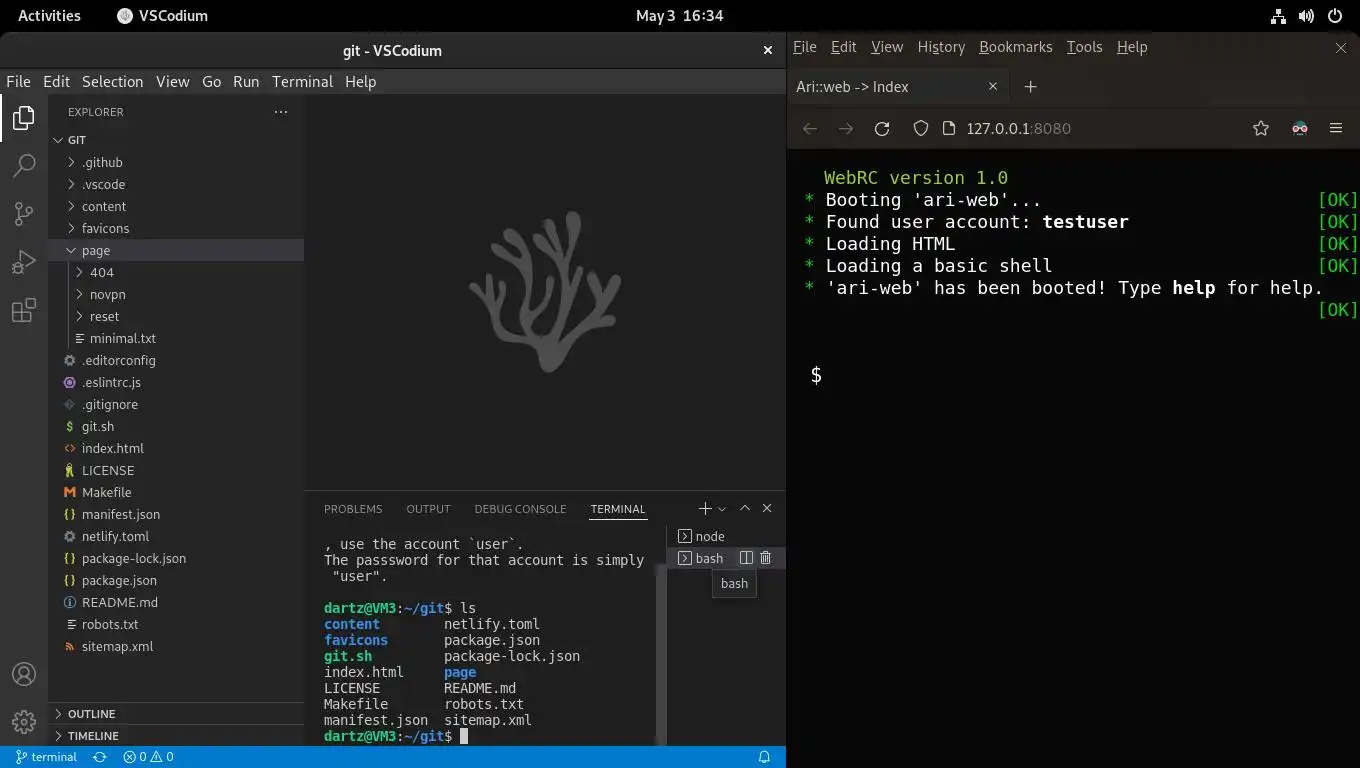The width and height of the screenshot is (1360, 768).
Task: Reload the Ari::web page
Action: 882,128
